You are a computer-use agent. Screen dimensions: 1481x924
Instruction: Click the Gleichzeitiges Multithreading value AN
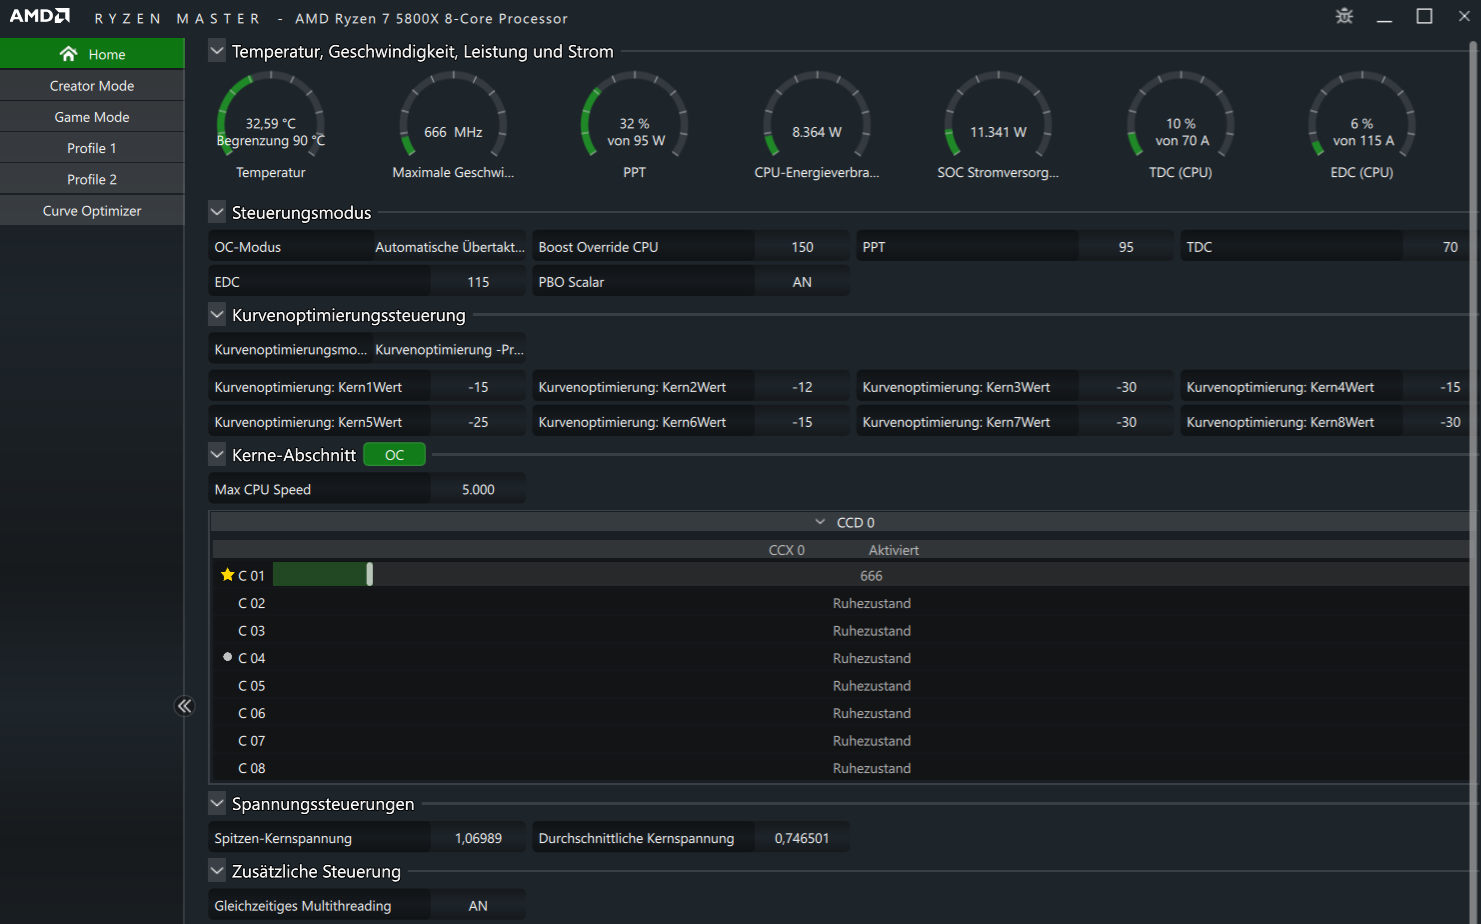click(478, 906)
